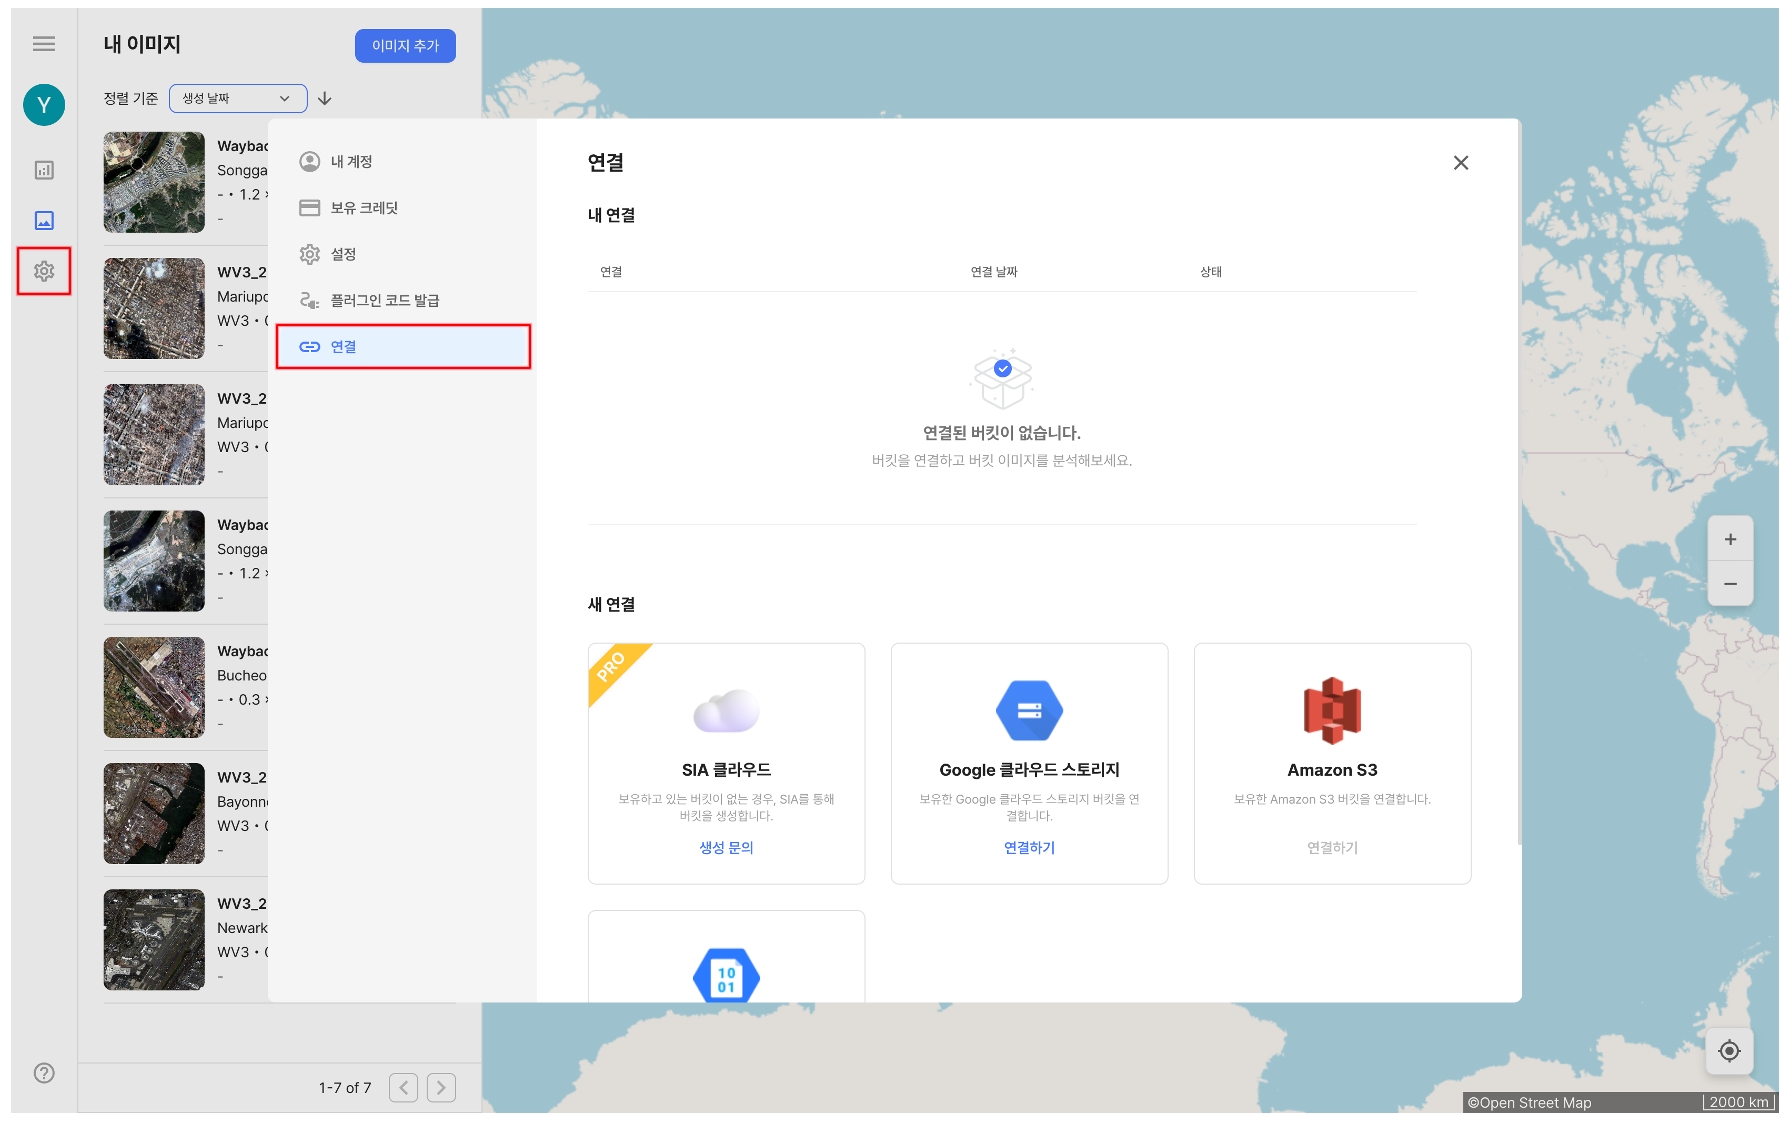The image size is (1786, 1122).
Task: Toggle sort direction arrow
Action: pos(325,98)
